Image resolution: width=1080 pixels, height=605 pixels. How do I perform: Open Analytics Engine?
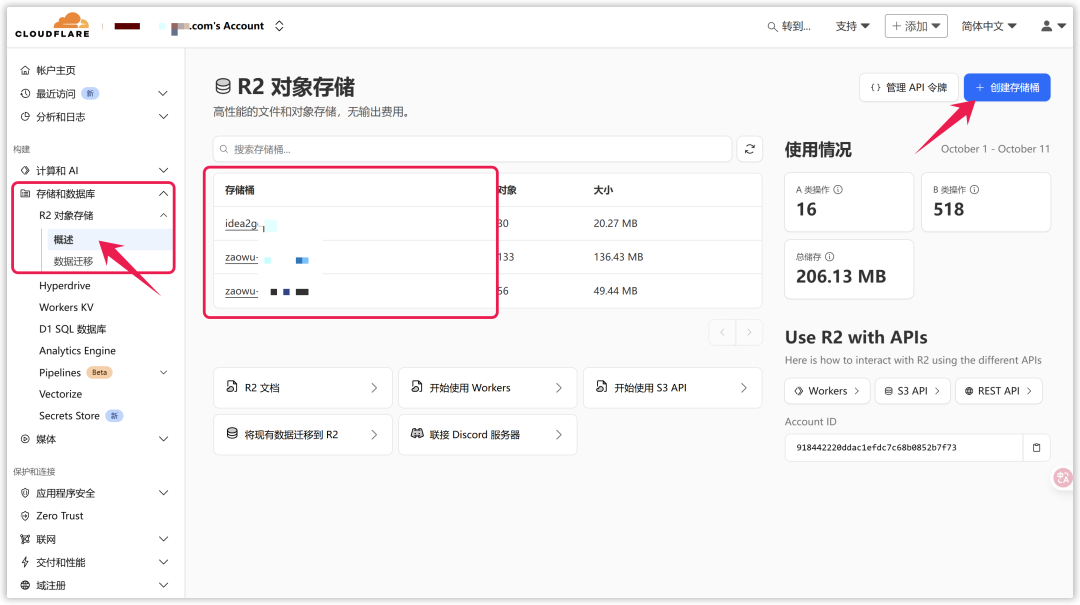[x=77, y=351]
